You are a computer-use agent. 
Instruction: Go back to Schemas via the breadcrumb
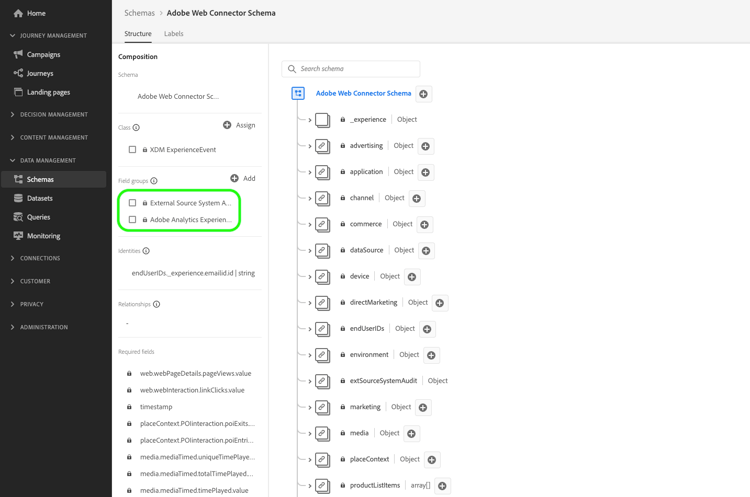[139, 13]
